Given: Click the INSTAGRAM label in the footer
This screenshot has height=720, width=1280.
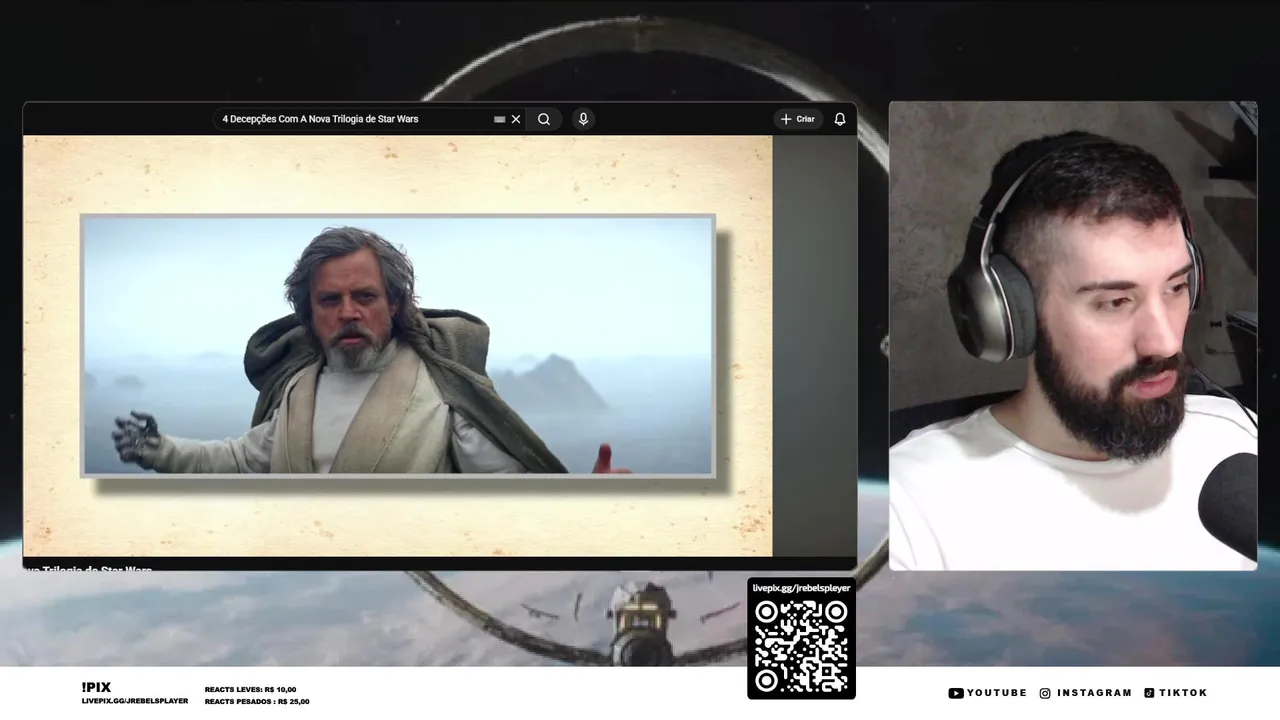Looking at the screenshot, I should pyautogui.click(x=1095, y=693).
